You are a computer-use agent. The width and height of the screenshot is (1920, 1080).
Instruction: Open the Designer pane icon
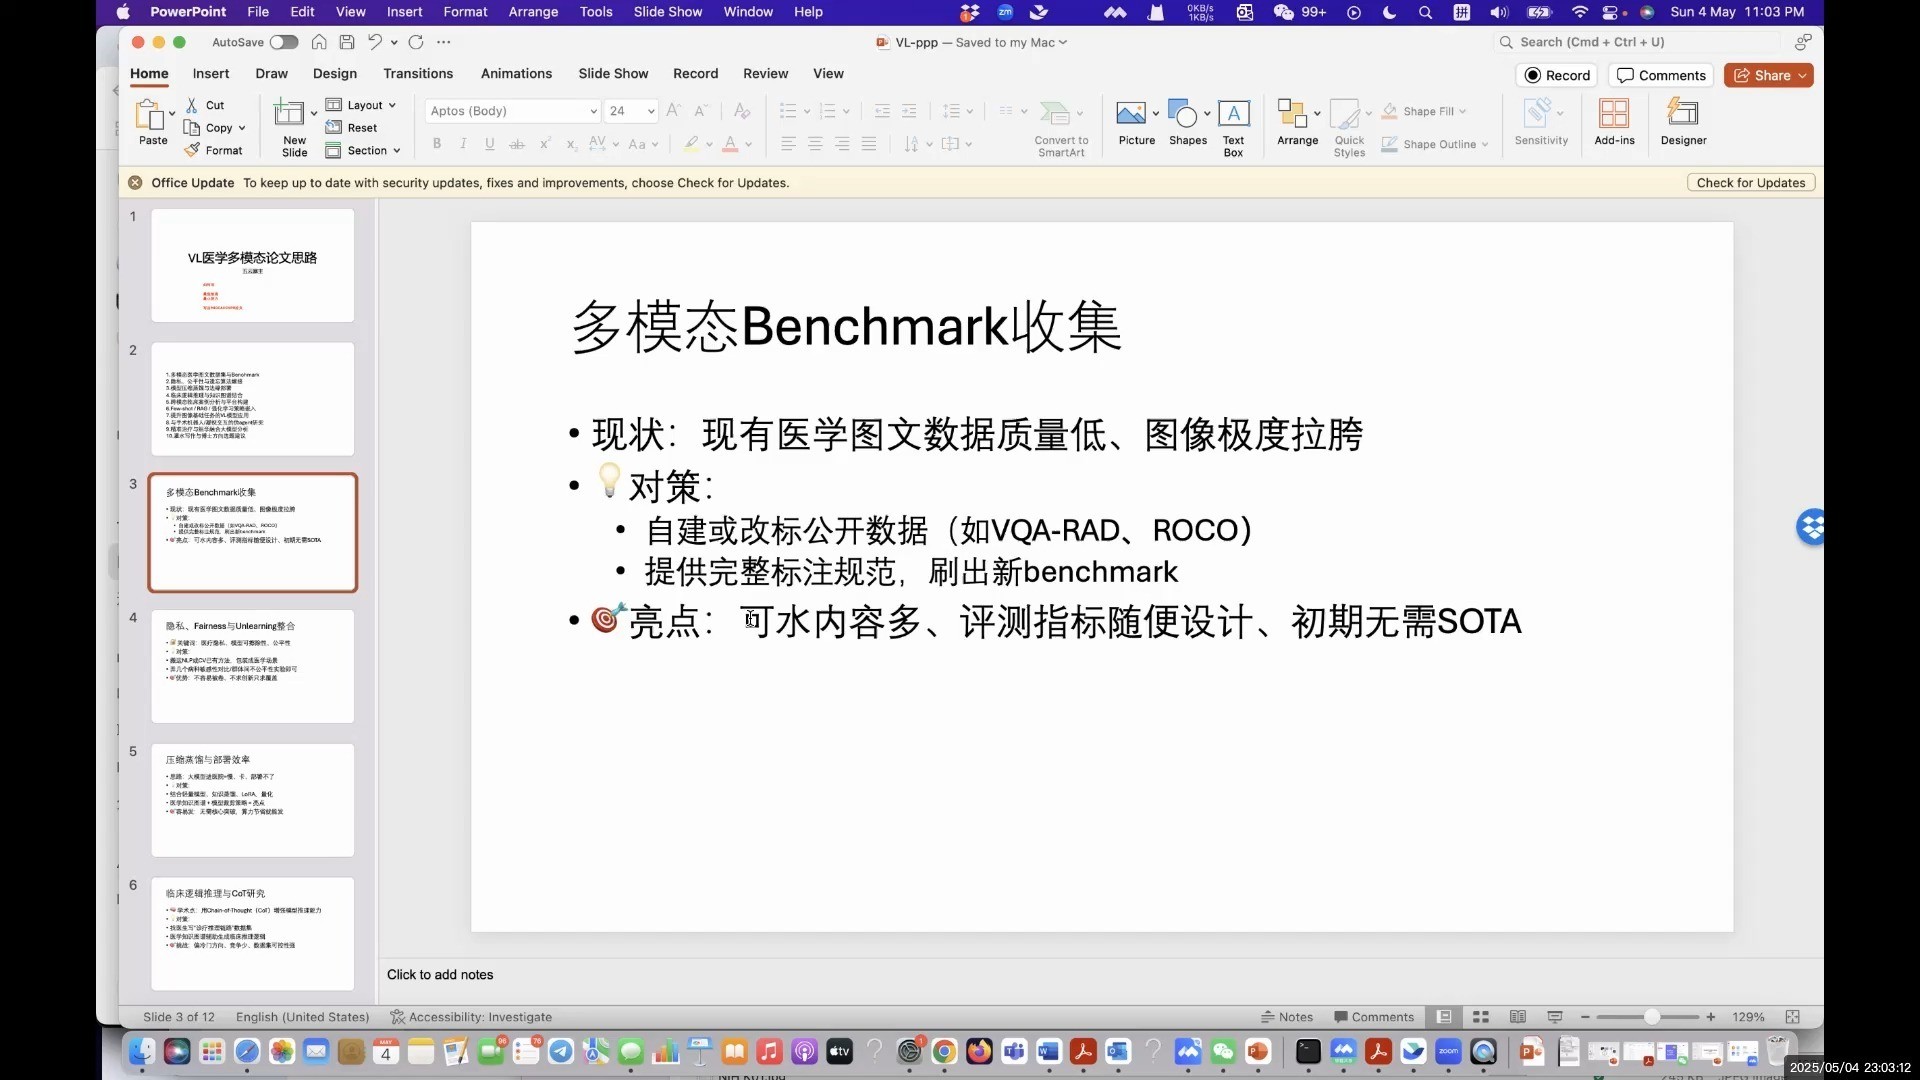(x=1683, y=113)
